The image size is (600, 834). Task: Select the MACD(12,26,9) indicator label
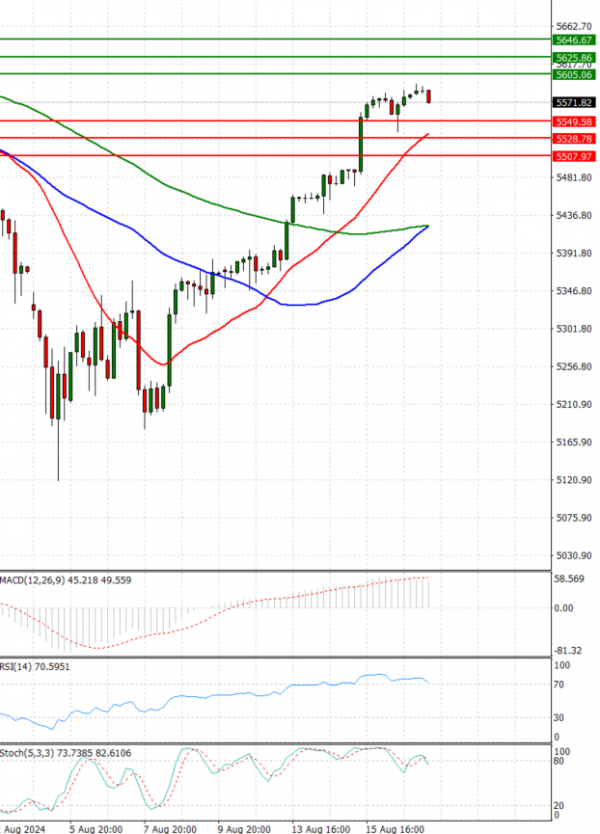pyautogui.click(x=65, y=580)
